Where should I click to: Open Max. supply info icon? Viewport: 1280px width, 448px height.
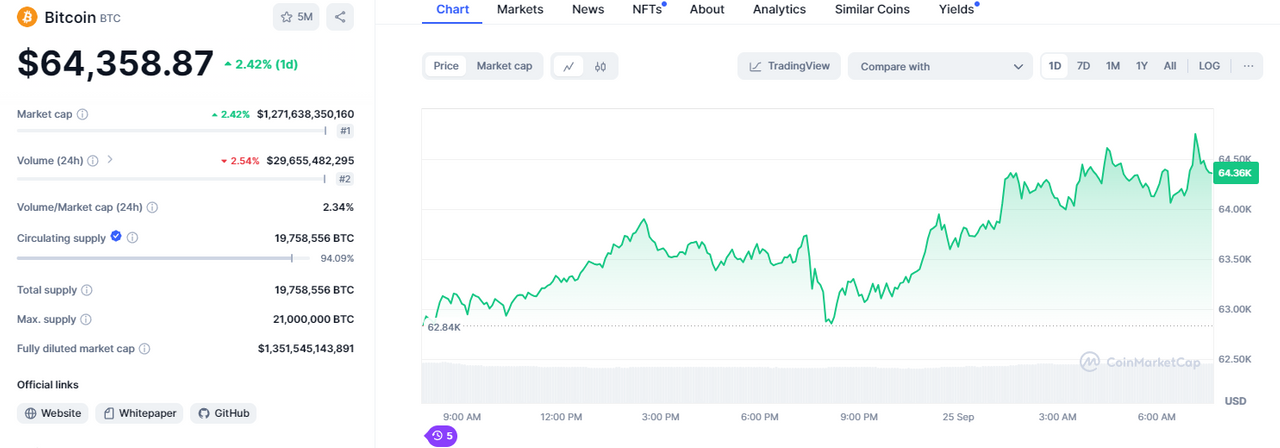(86, 320)
